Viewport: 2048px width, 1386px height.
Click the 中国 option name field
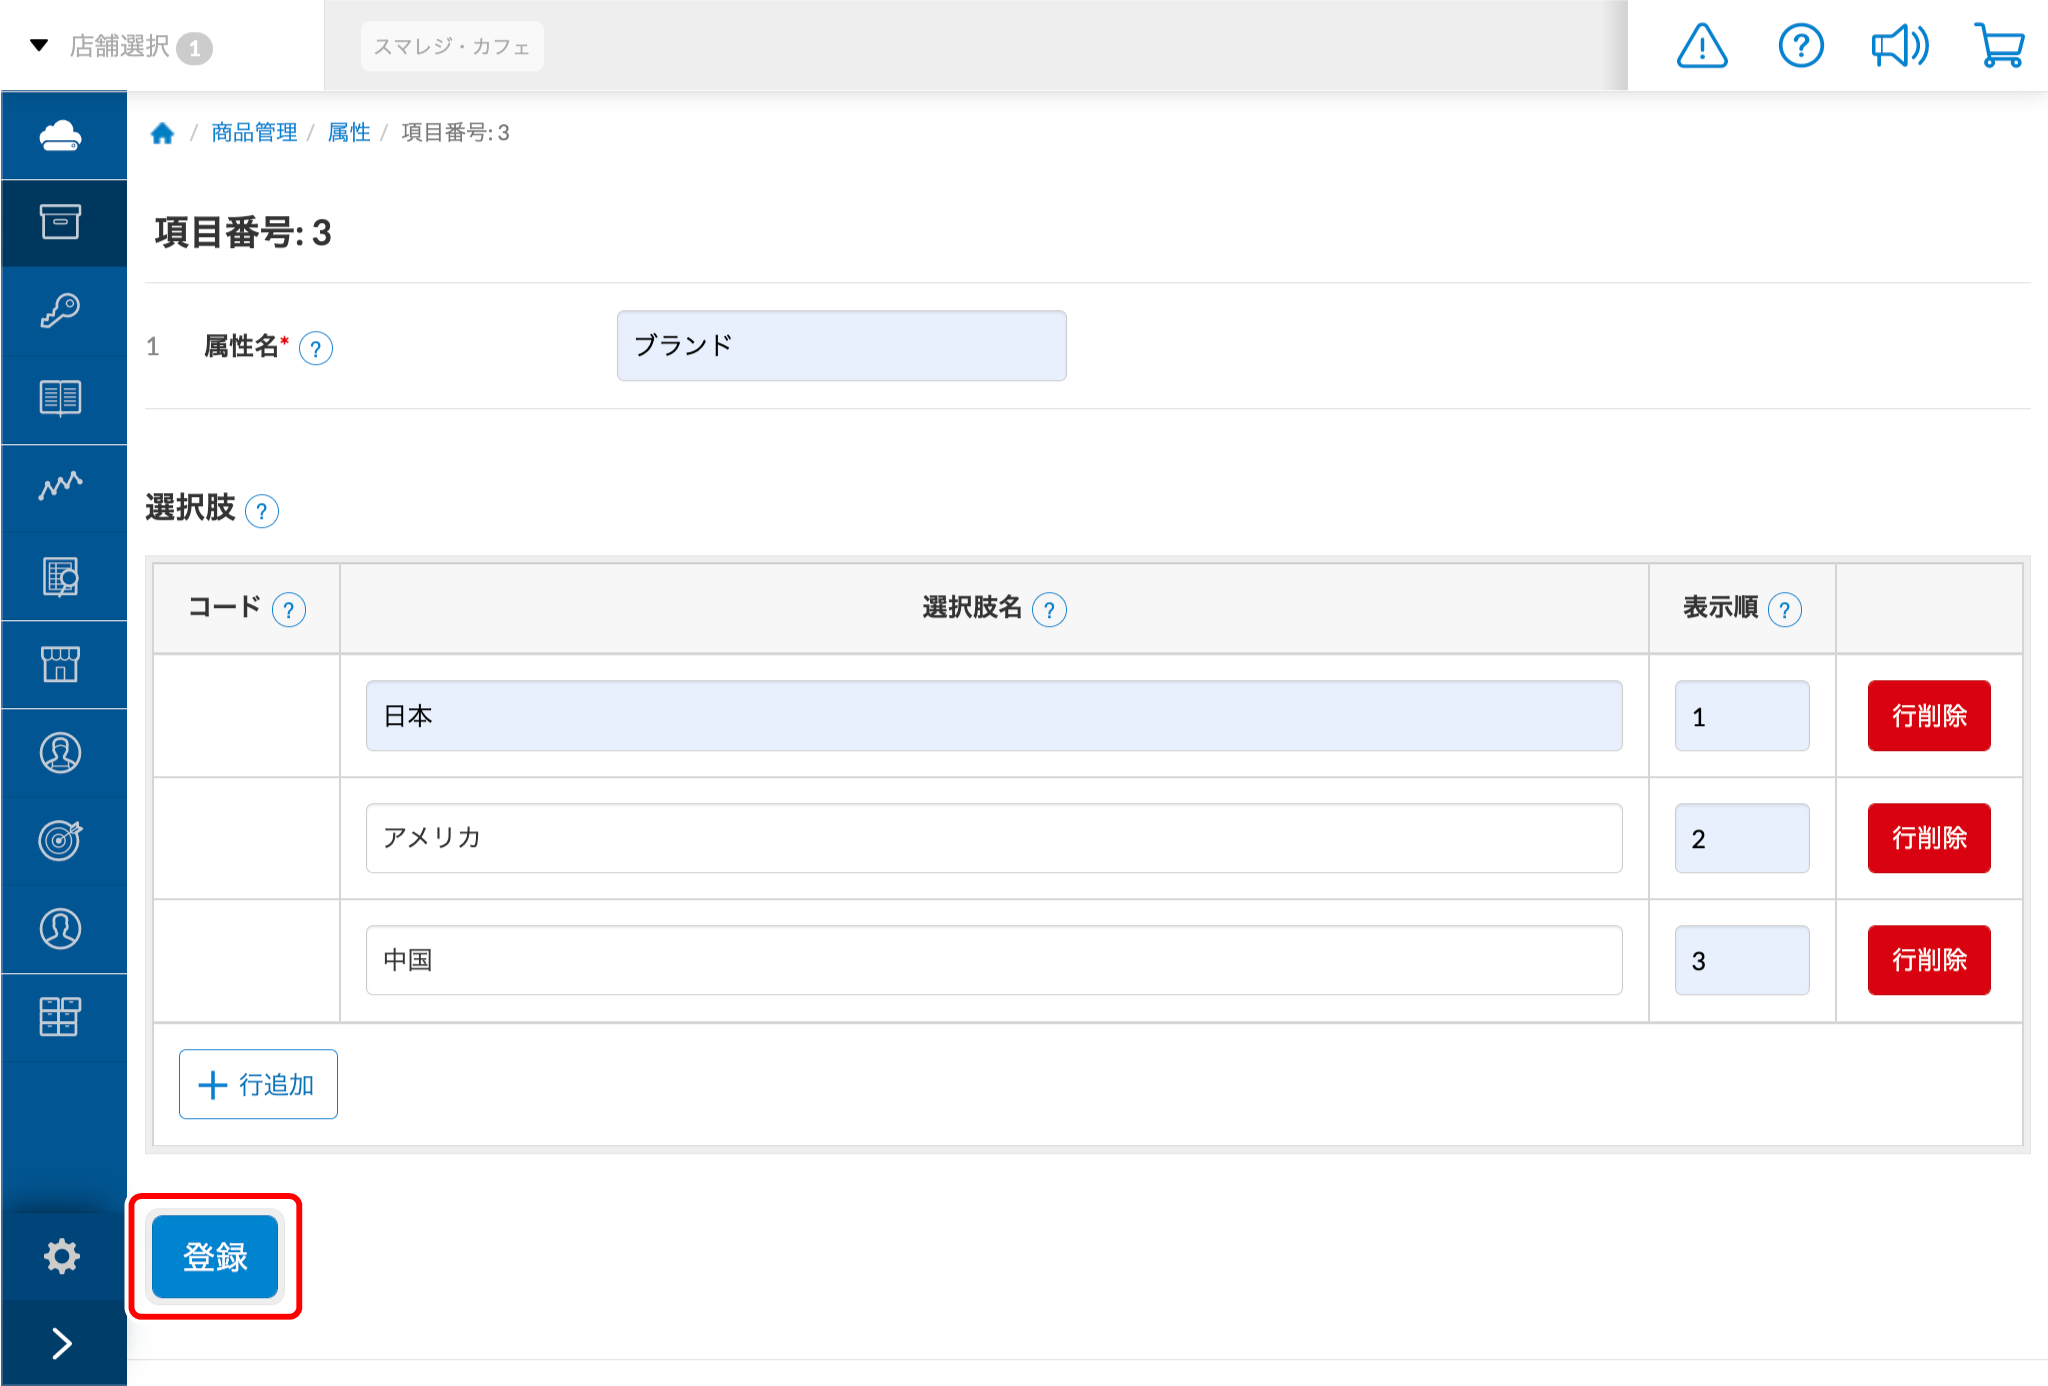pos(993,960)
